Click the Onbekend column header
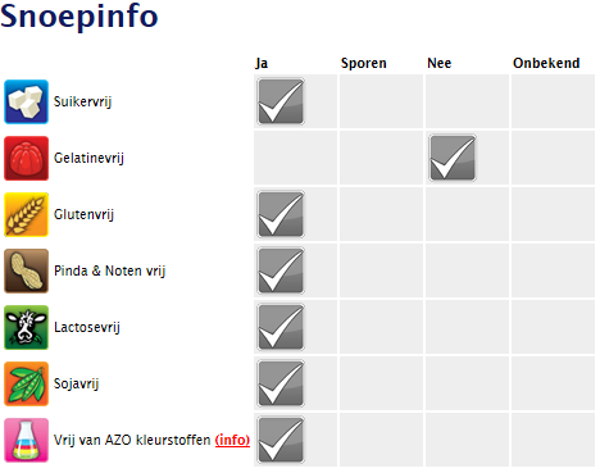Screen dimensions: 600x473 pyautogui.click(x=546, y=63)
